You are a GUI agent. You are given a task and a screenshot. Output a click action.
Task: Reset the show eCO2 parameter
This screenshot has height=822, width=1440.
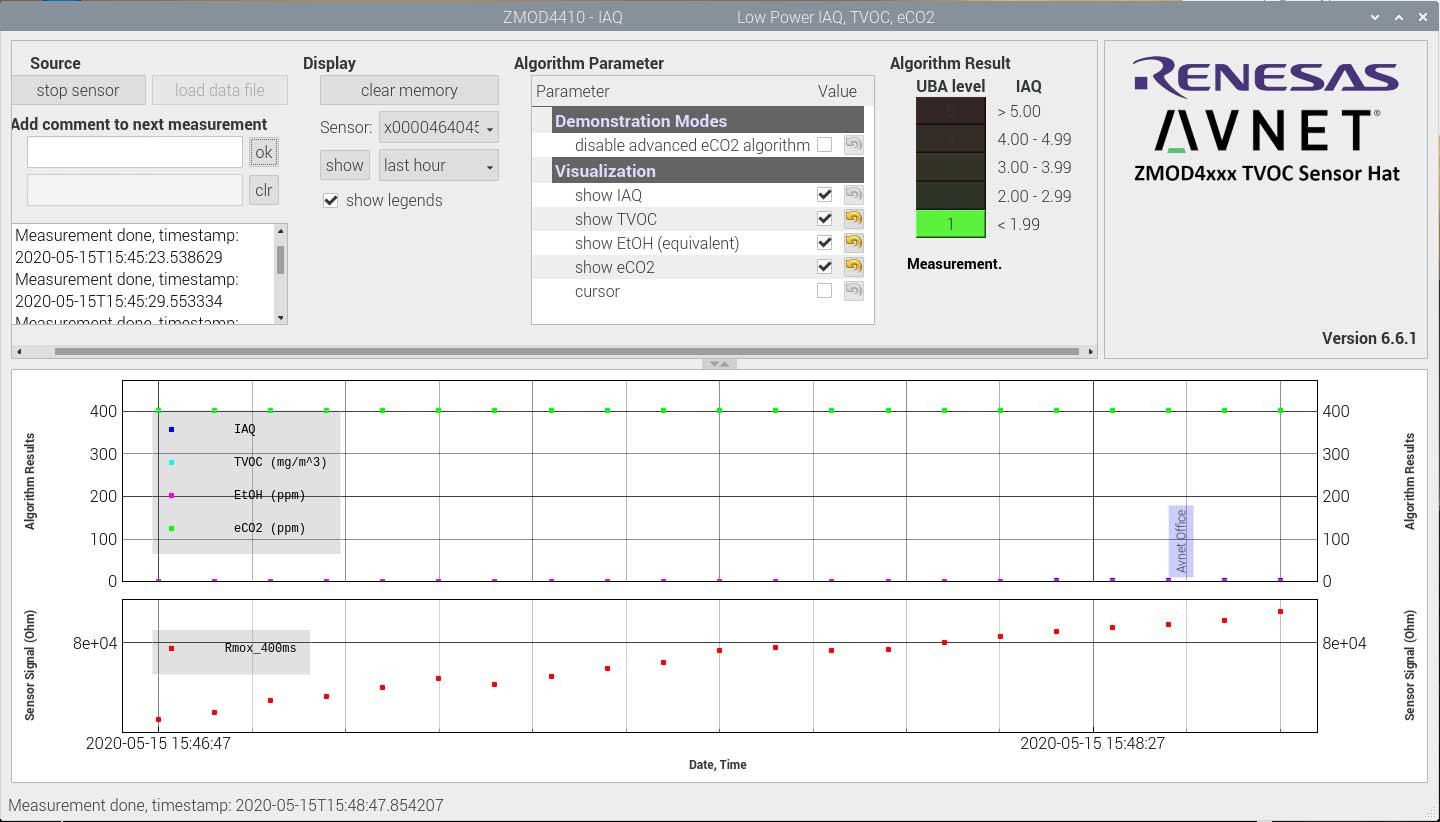[x=853, y=267]
